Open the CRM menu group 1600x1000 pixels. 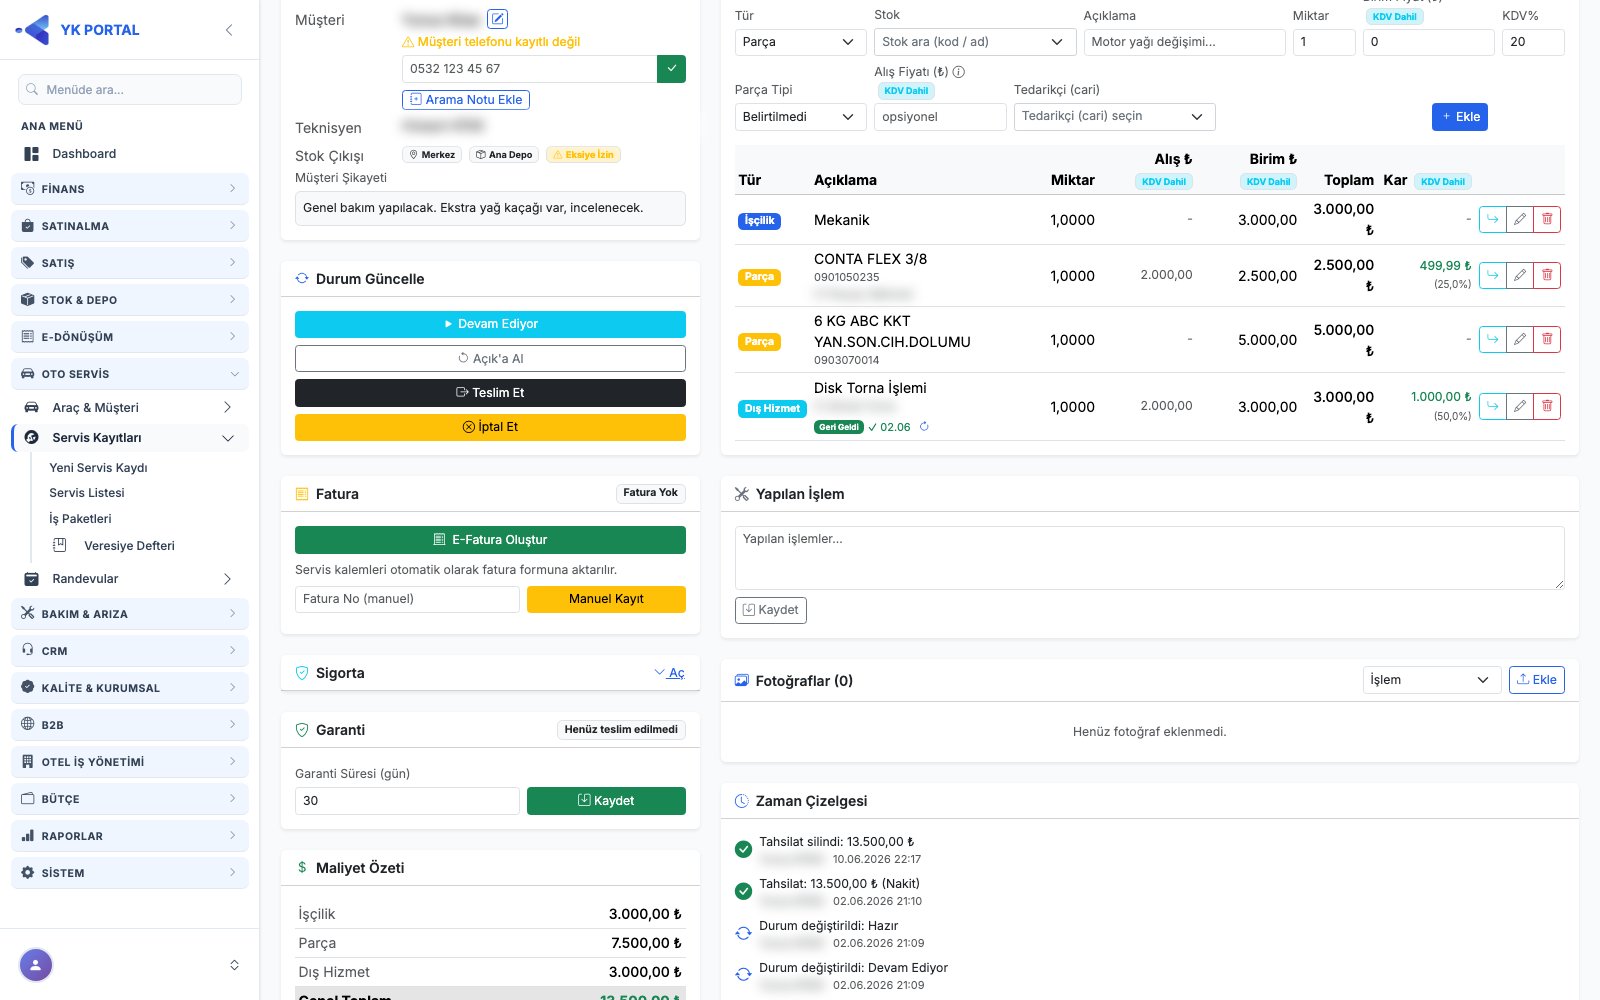point(130,651)
